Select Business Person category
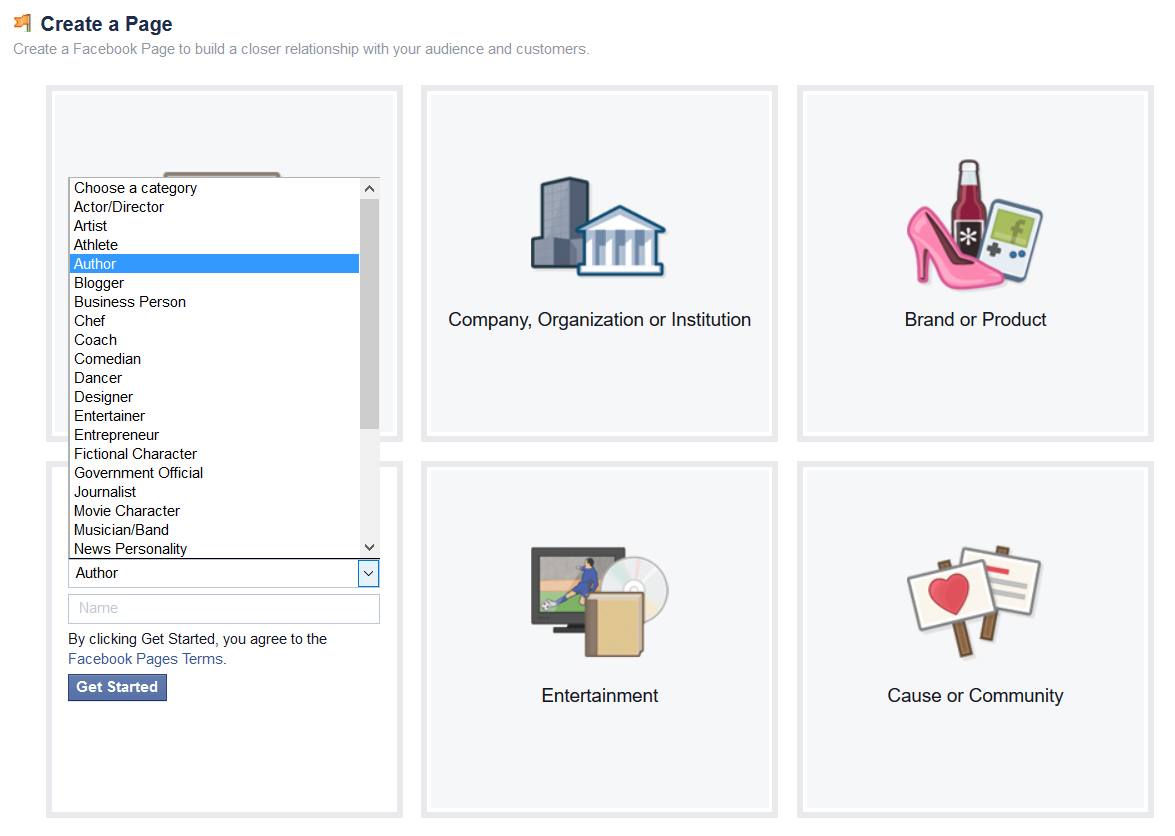 pyautogui.click(x=214, y=302)
